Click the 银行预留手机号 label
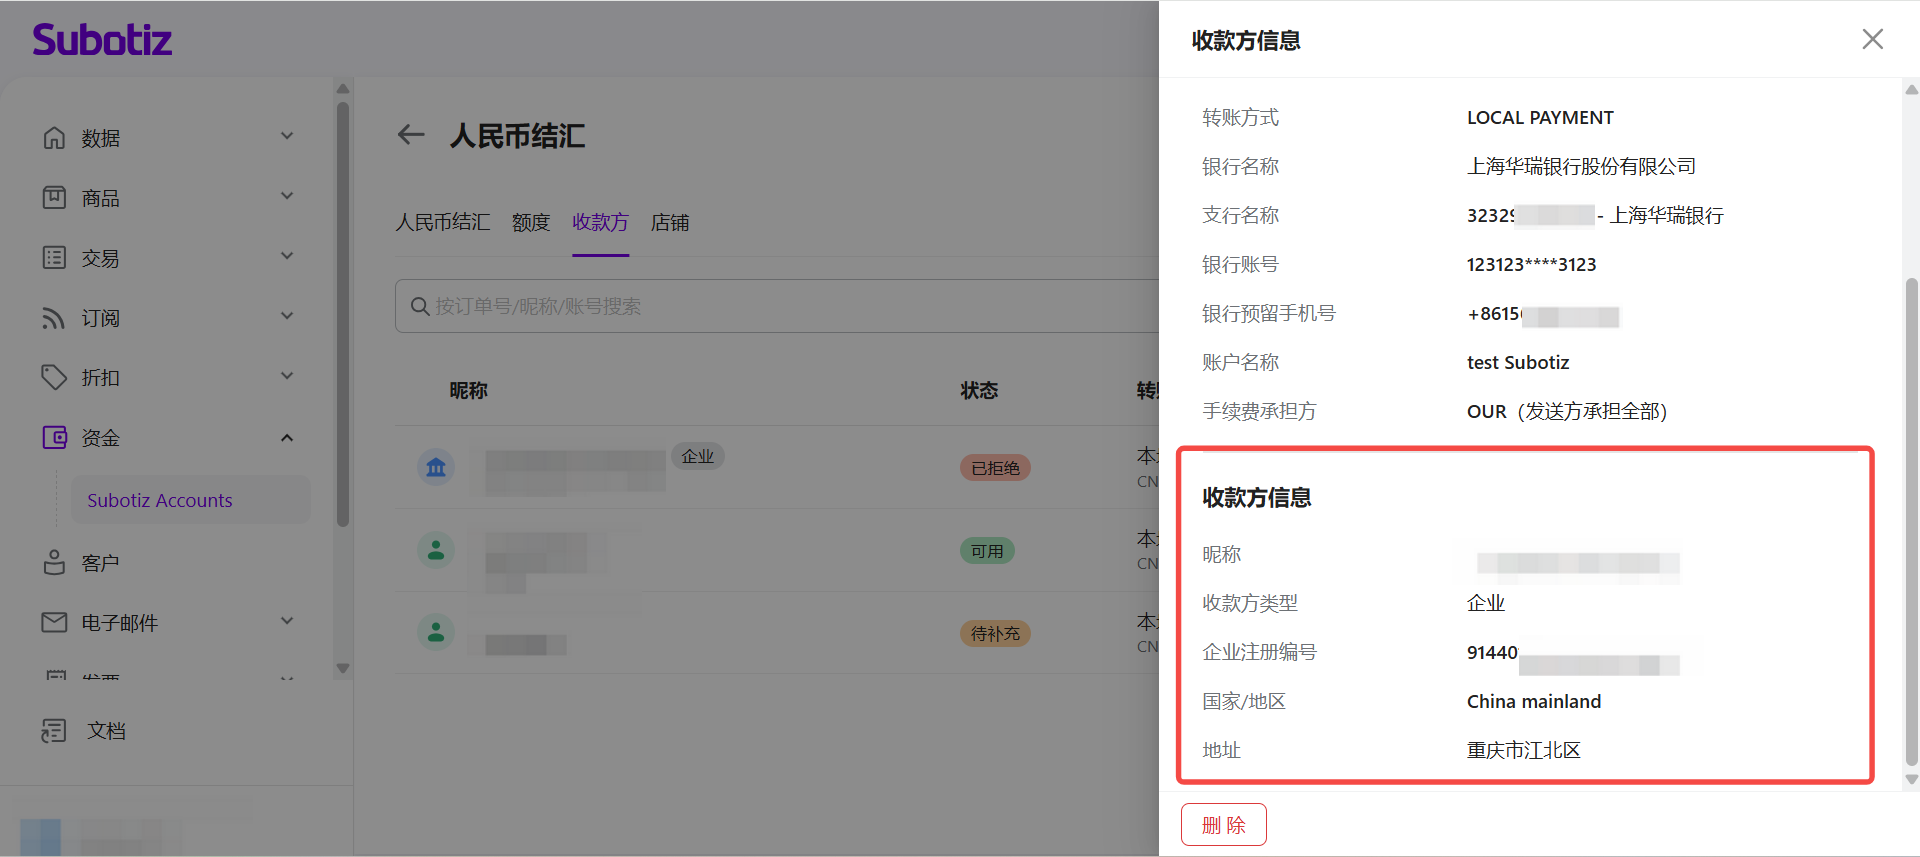This screenshot has width=1920, height=857. click(1269, 313)
